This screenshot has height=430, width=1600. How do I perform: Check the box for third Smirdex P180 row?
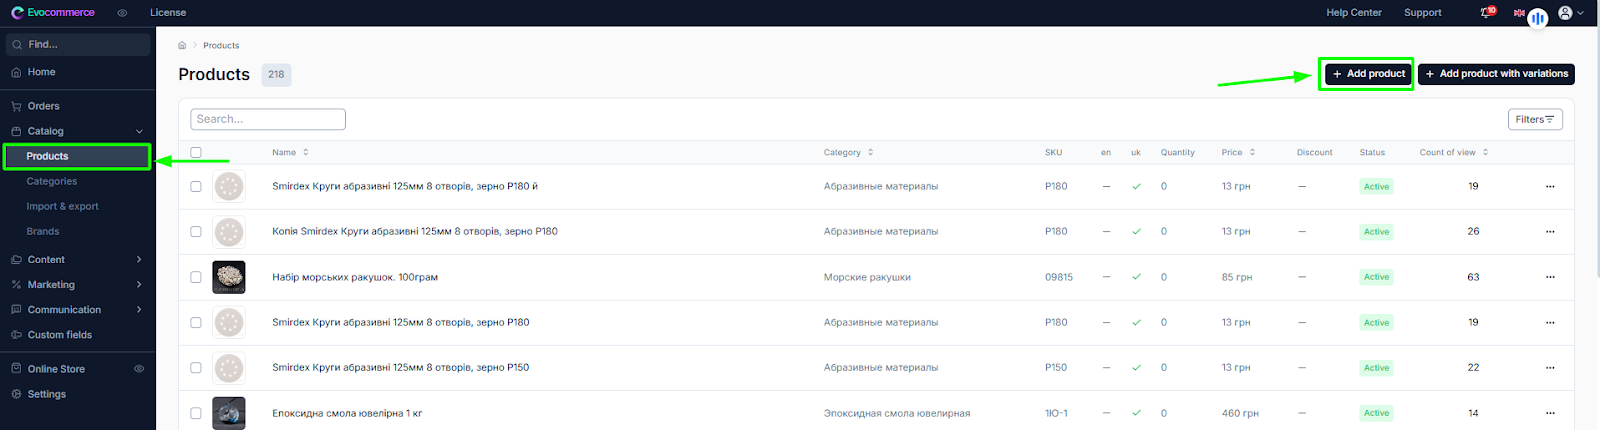(x=196, y=322)
